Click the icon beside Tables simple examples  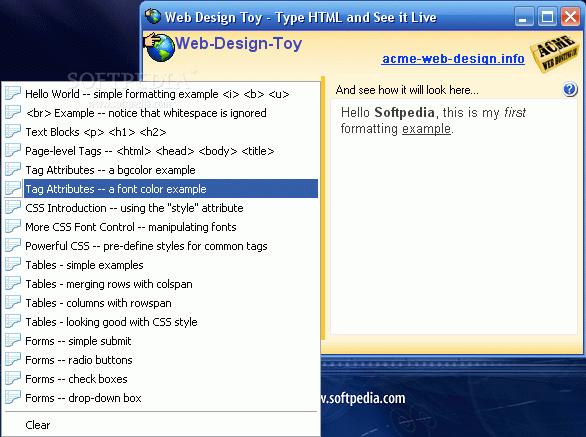pos(13,265)
